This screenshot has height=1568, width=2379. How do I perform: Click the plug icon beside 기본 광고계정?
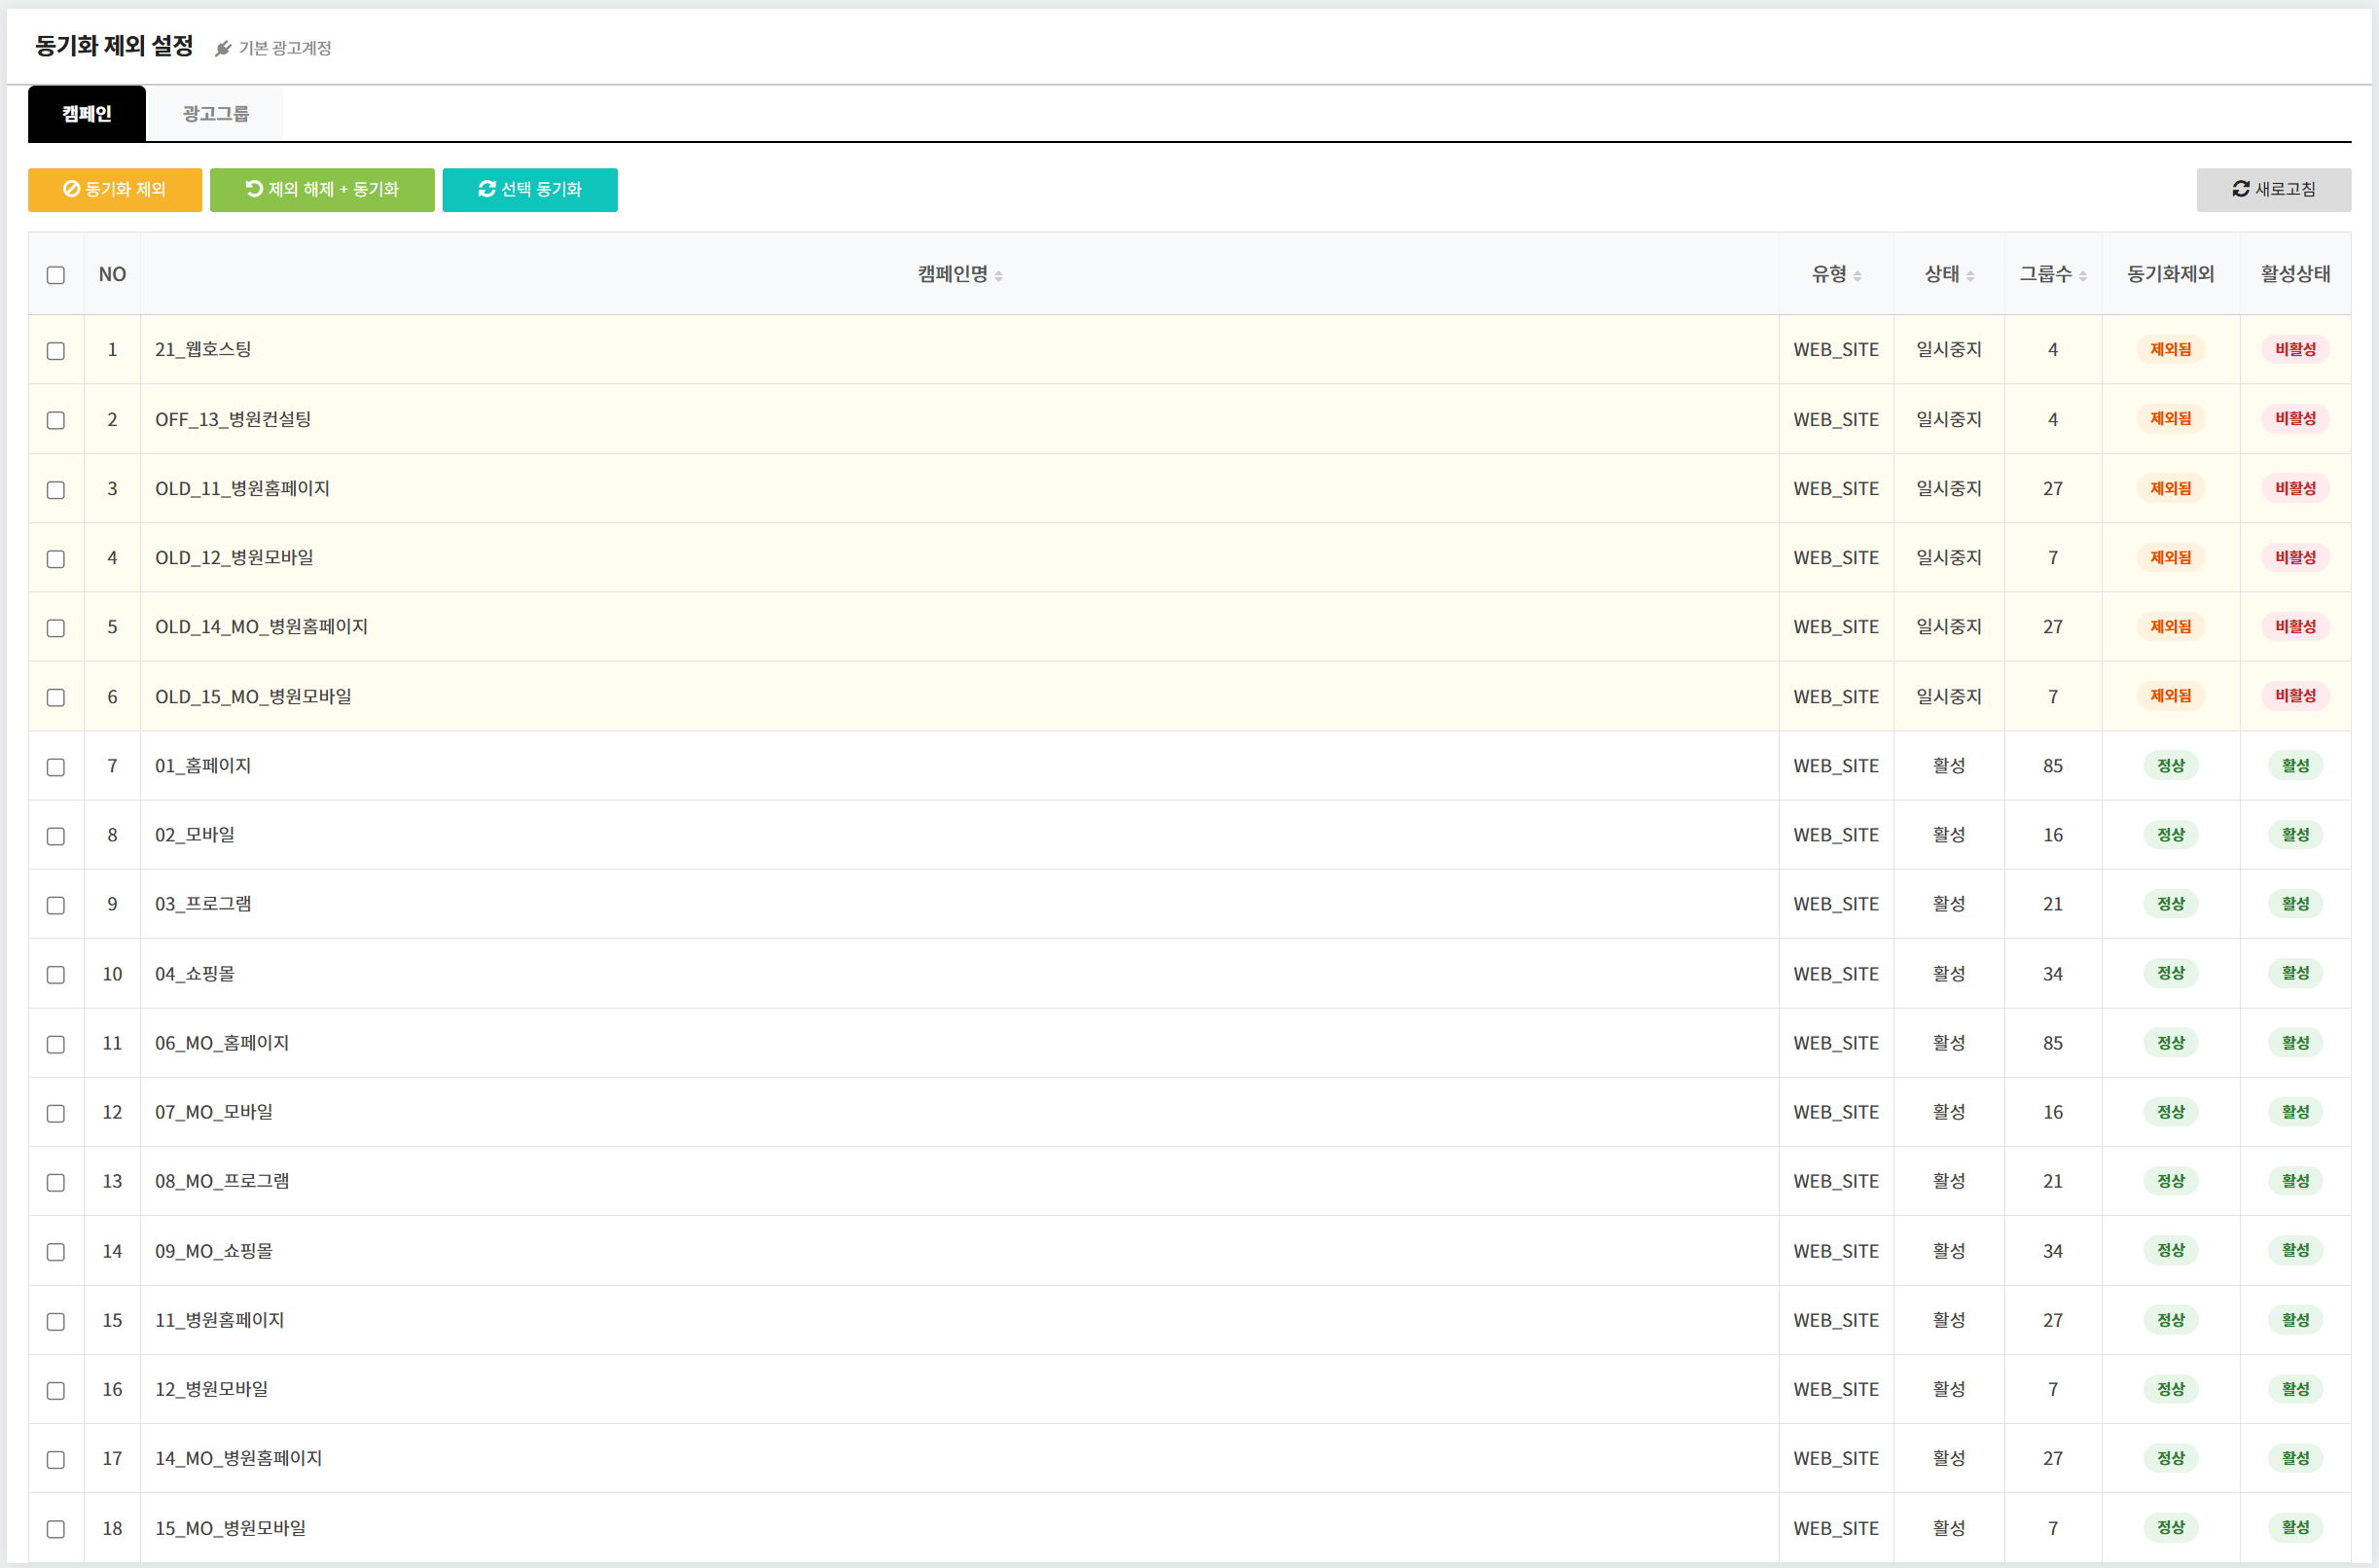click(x=223, y=48)
